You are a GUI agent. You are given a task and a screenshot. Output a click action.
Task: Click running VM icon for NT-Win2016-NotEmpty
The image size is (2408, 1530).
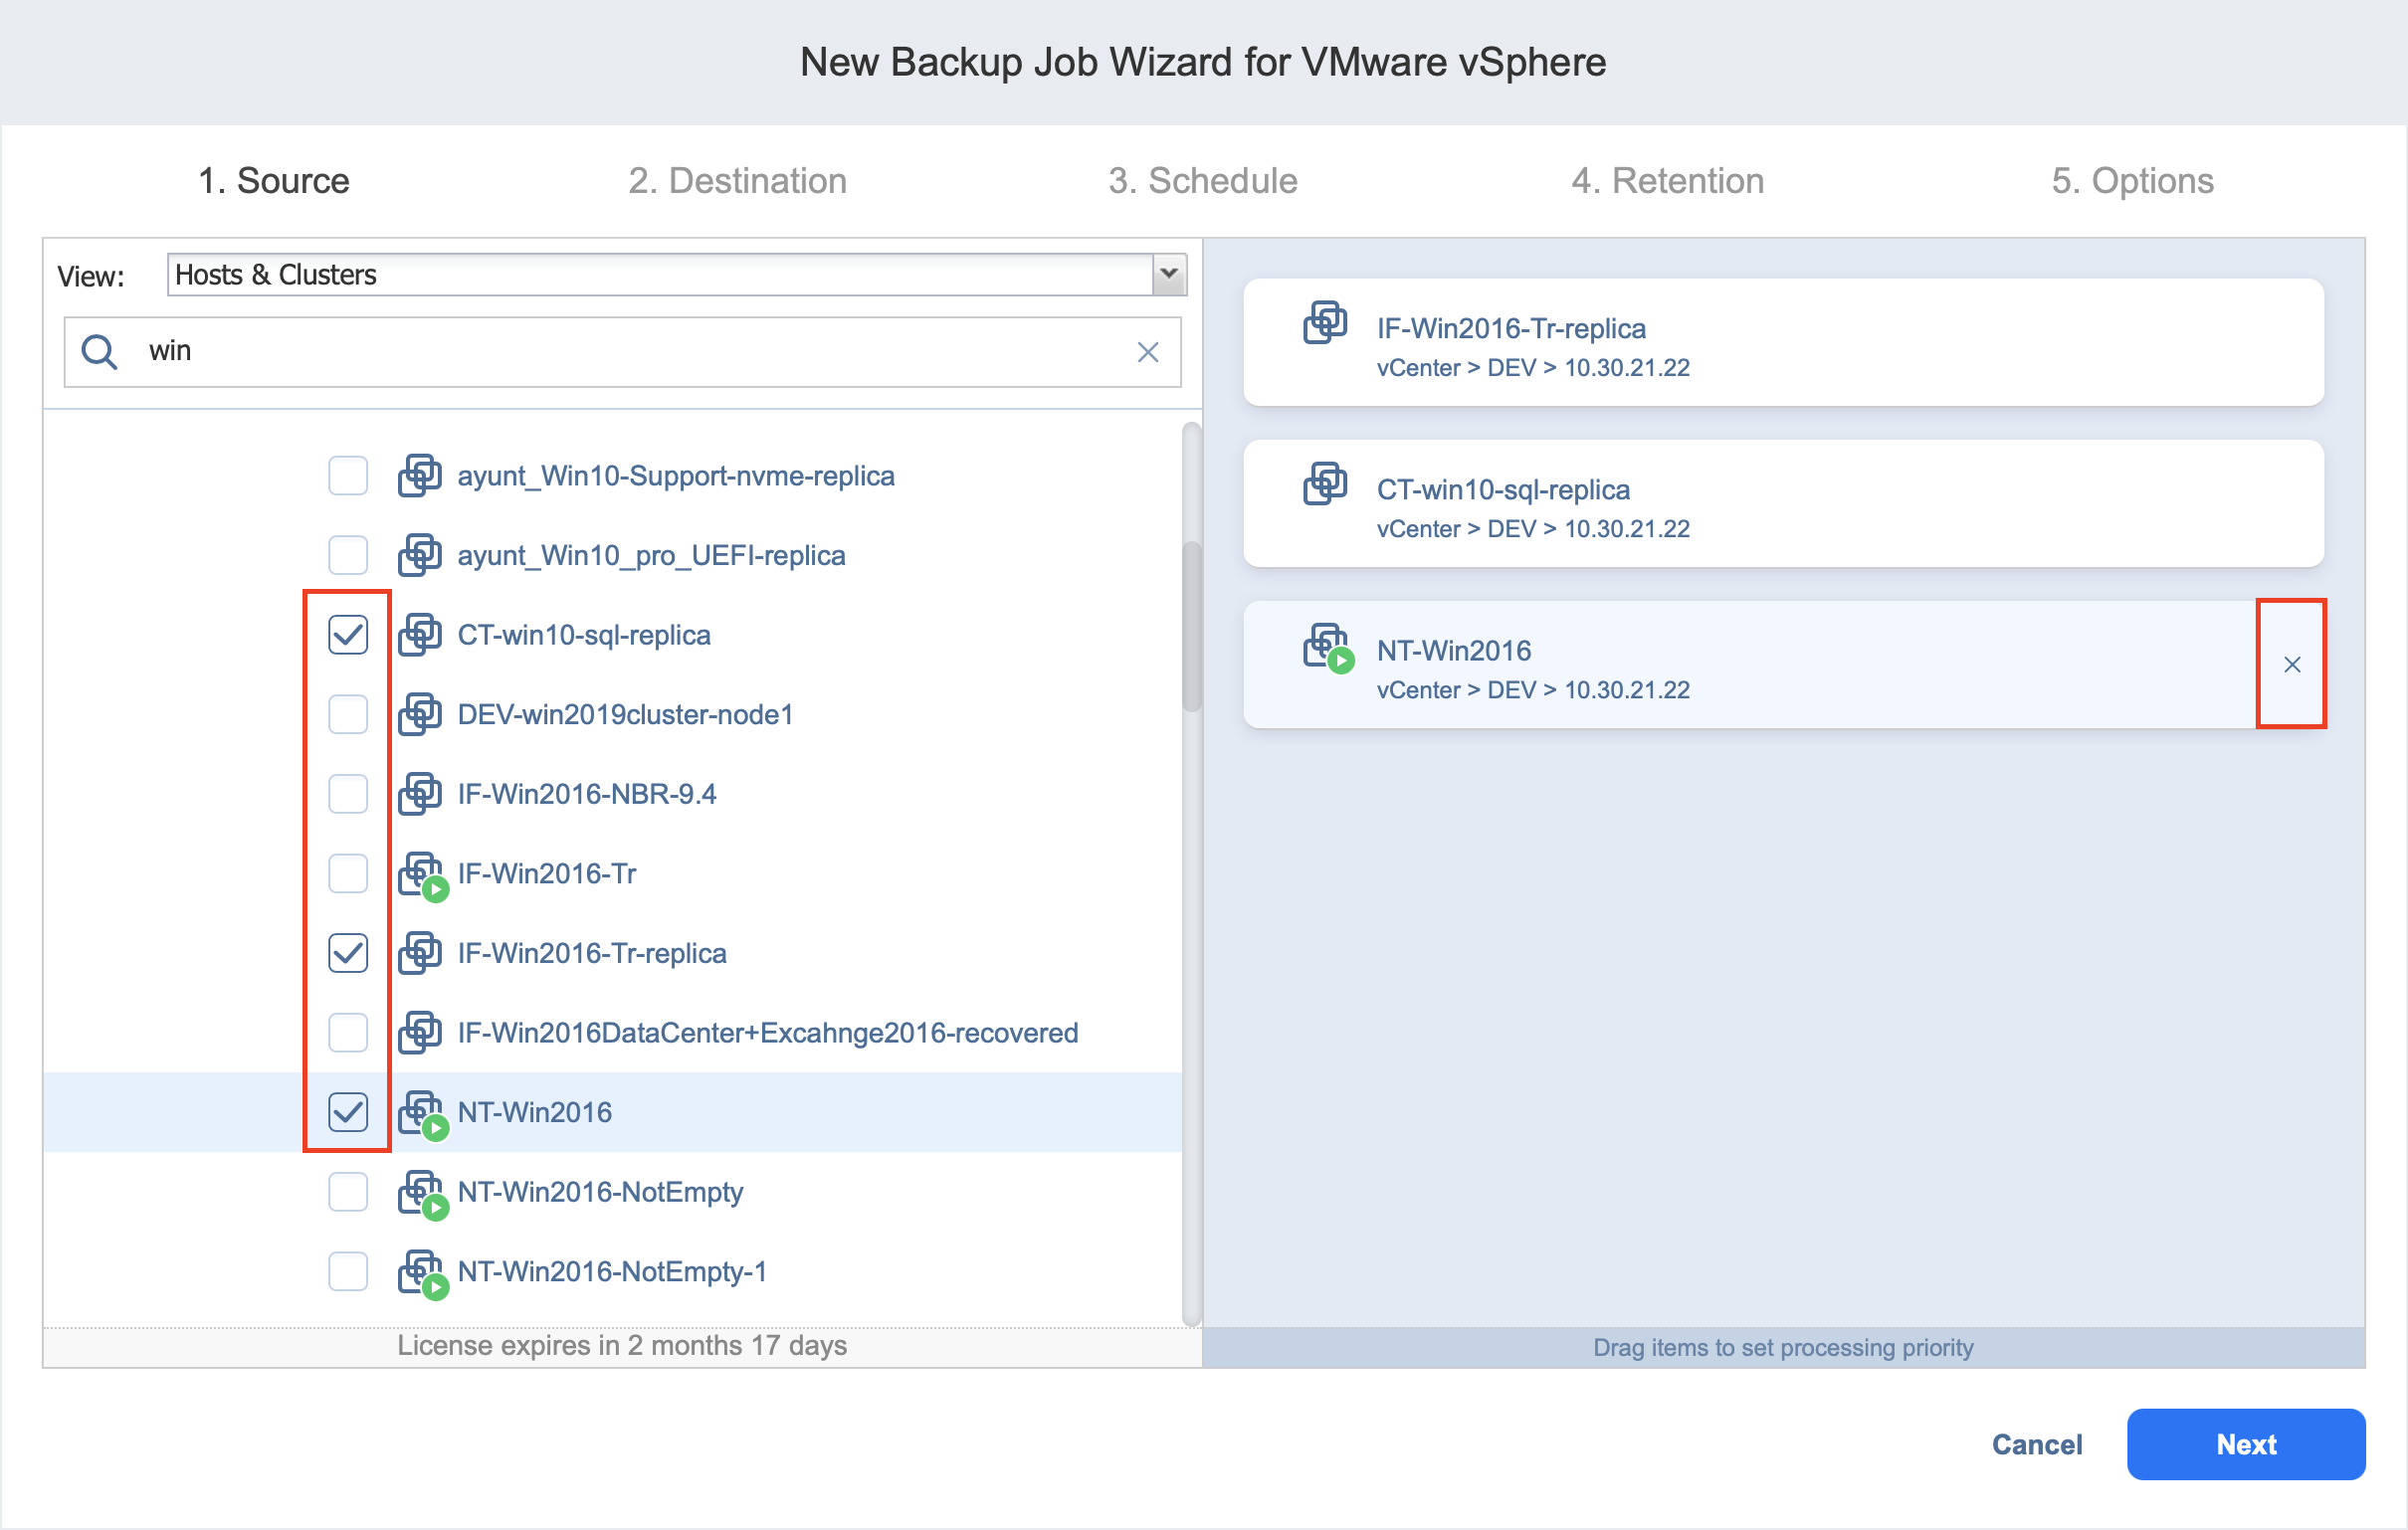[423, 1195]
